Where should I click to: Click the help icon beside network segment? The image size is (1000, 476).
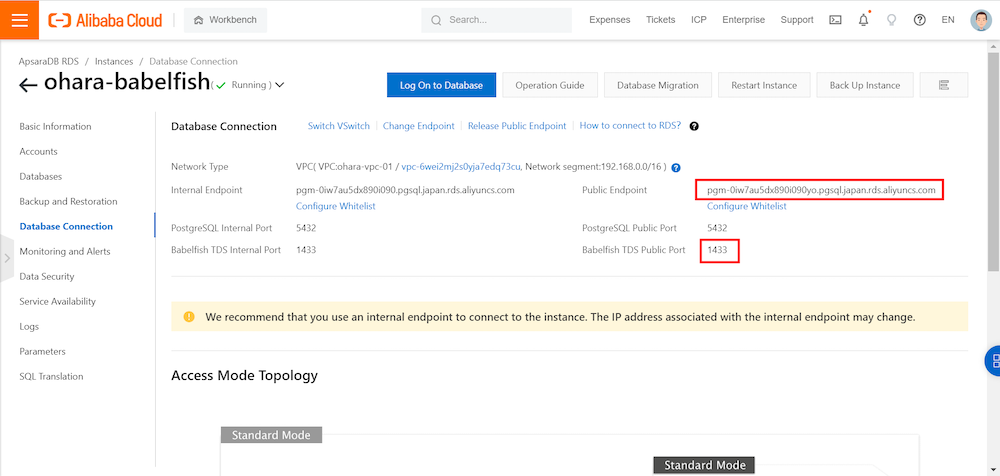click(x=676, y=167)
